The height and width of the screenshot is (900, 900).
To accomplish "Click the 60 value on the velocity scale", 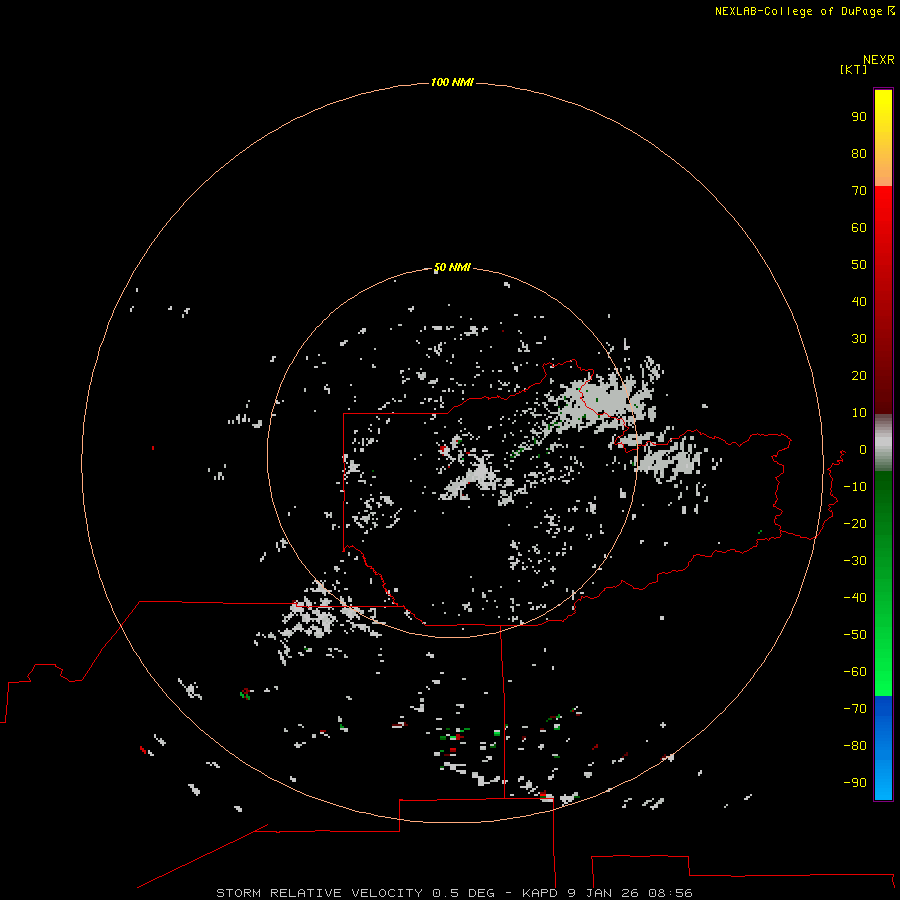I will 859,227.
